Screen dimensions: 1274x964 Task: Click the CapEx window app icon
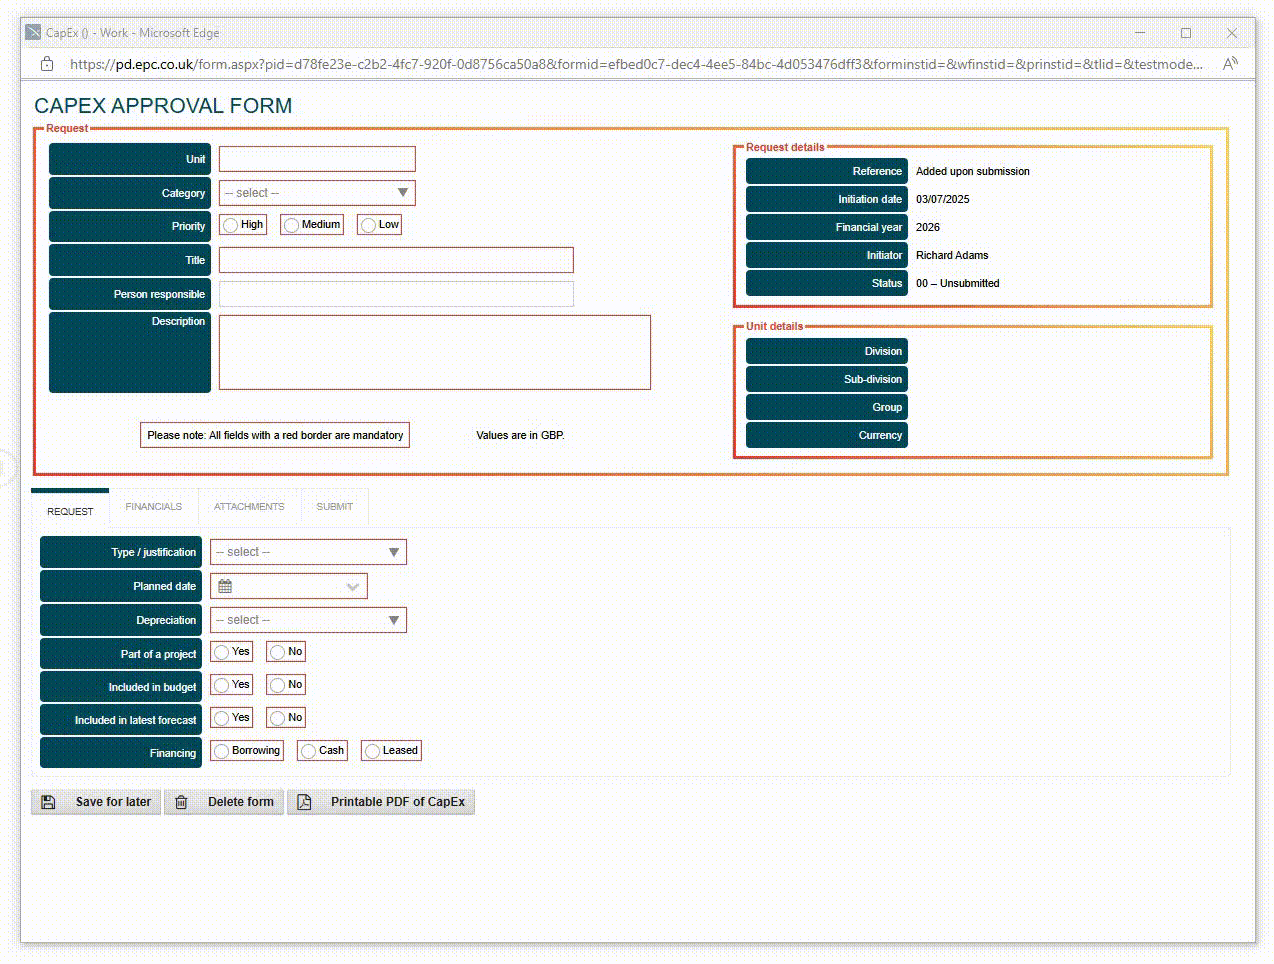click(33, 32)
